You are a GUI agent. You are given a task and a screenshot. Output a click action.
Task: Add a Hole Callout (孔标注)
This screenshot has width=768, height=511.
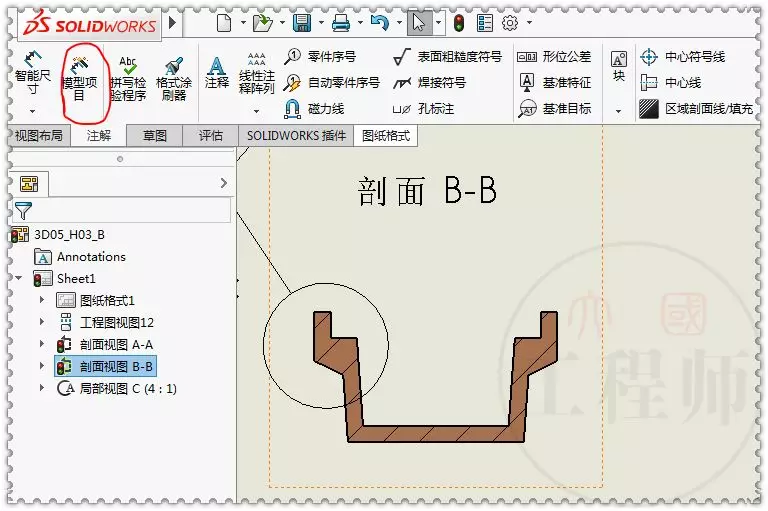[x=423, y=108]
